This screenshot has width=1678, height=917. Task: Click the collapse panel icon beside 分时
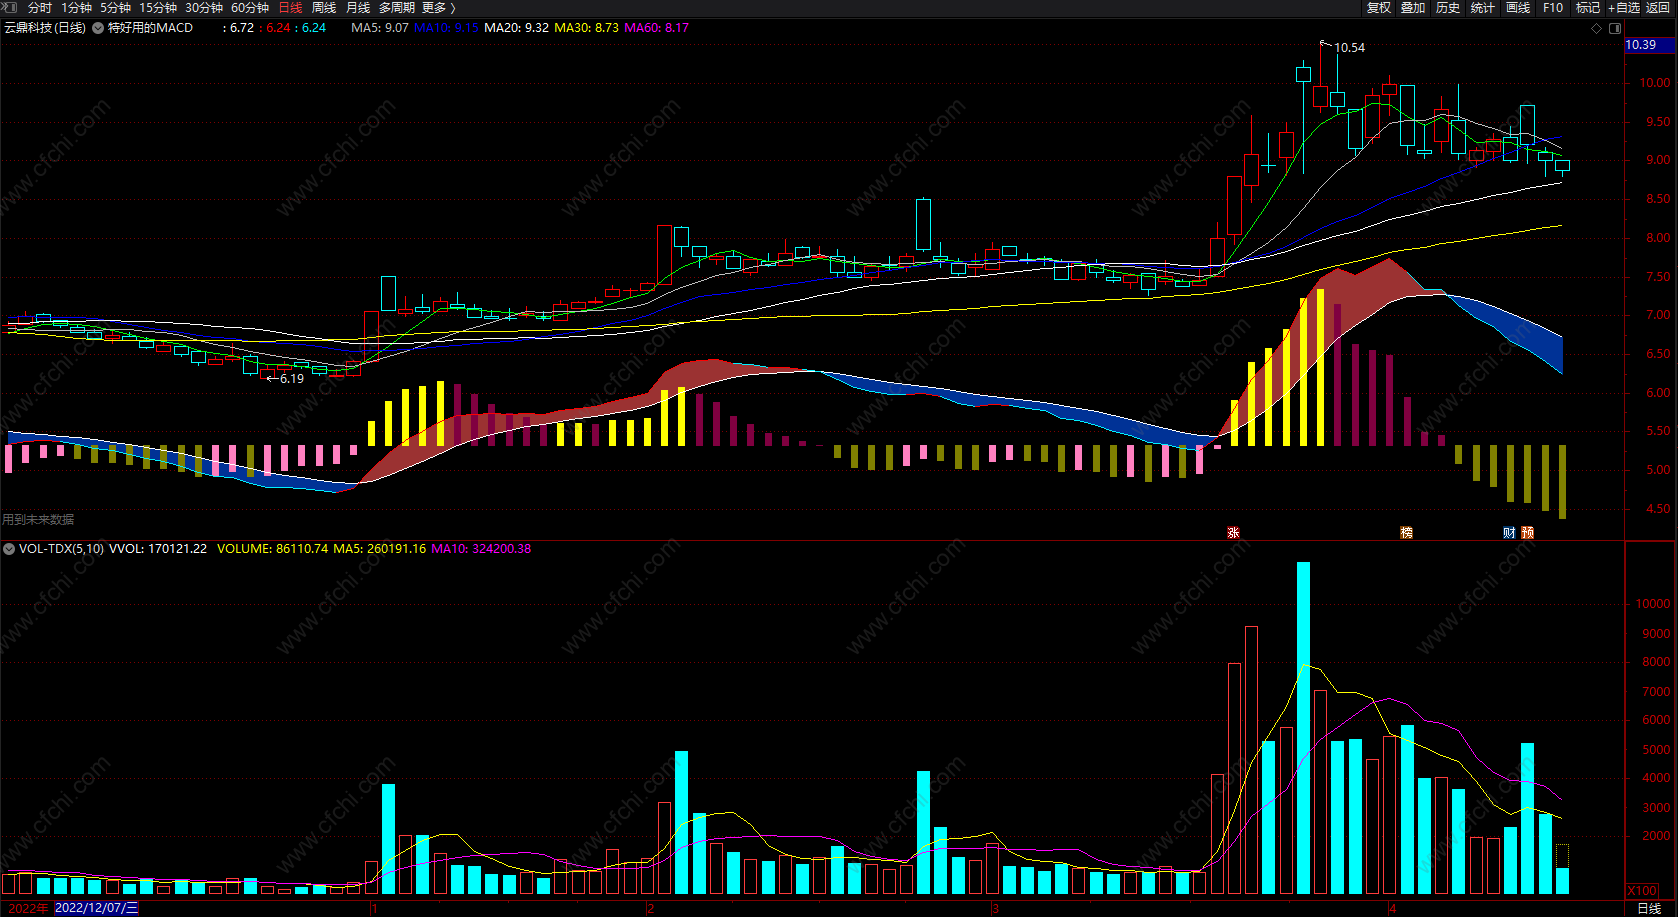click(10, 7)
